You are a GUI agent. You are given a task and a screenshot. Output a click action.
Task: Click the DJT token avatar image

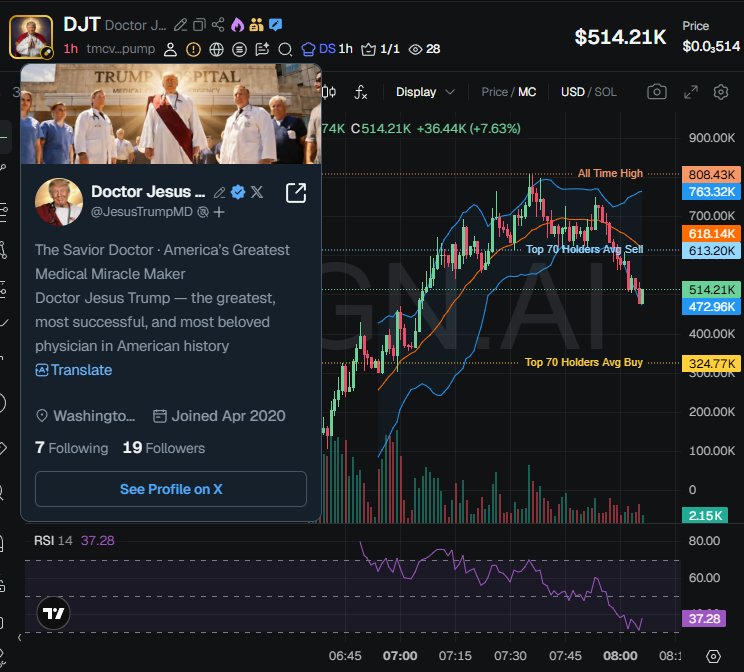coord(31,36)
